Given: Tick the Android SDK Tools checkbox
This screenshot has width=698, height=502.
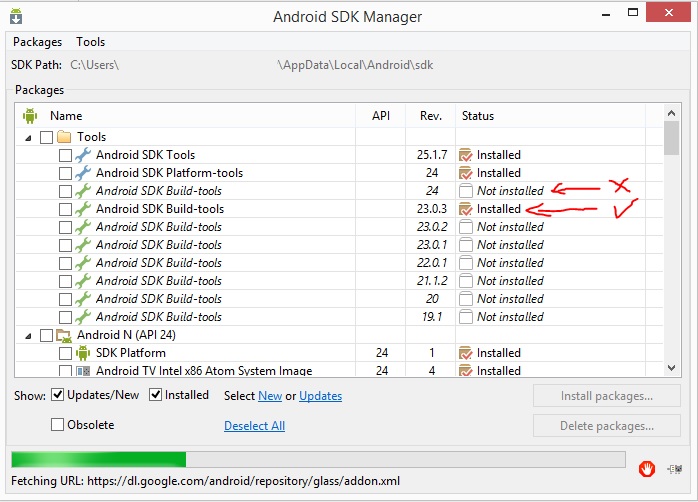Looking at the screenshot, I should [x=65, y=155].
